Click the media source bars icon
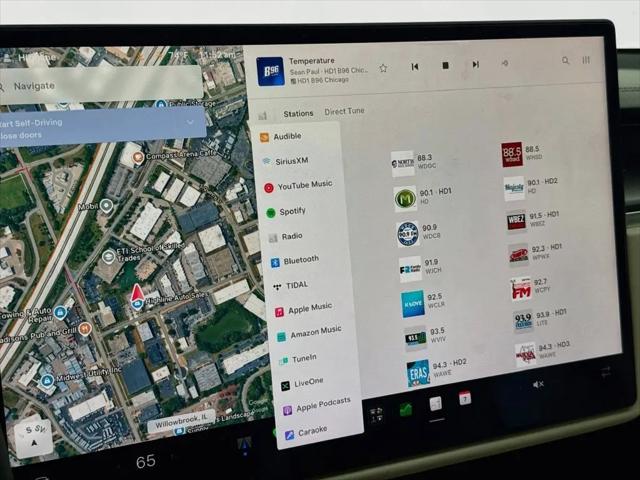Viewport: 640px width, 480px height. point(263,116)
